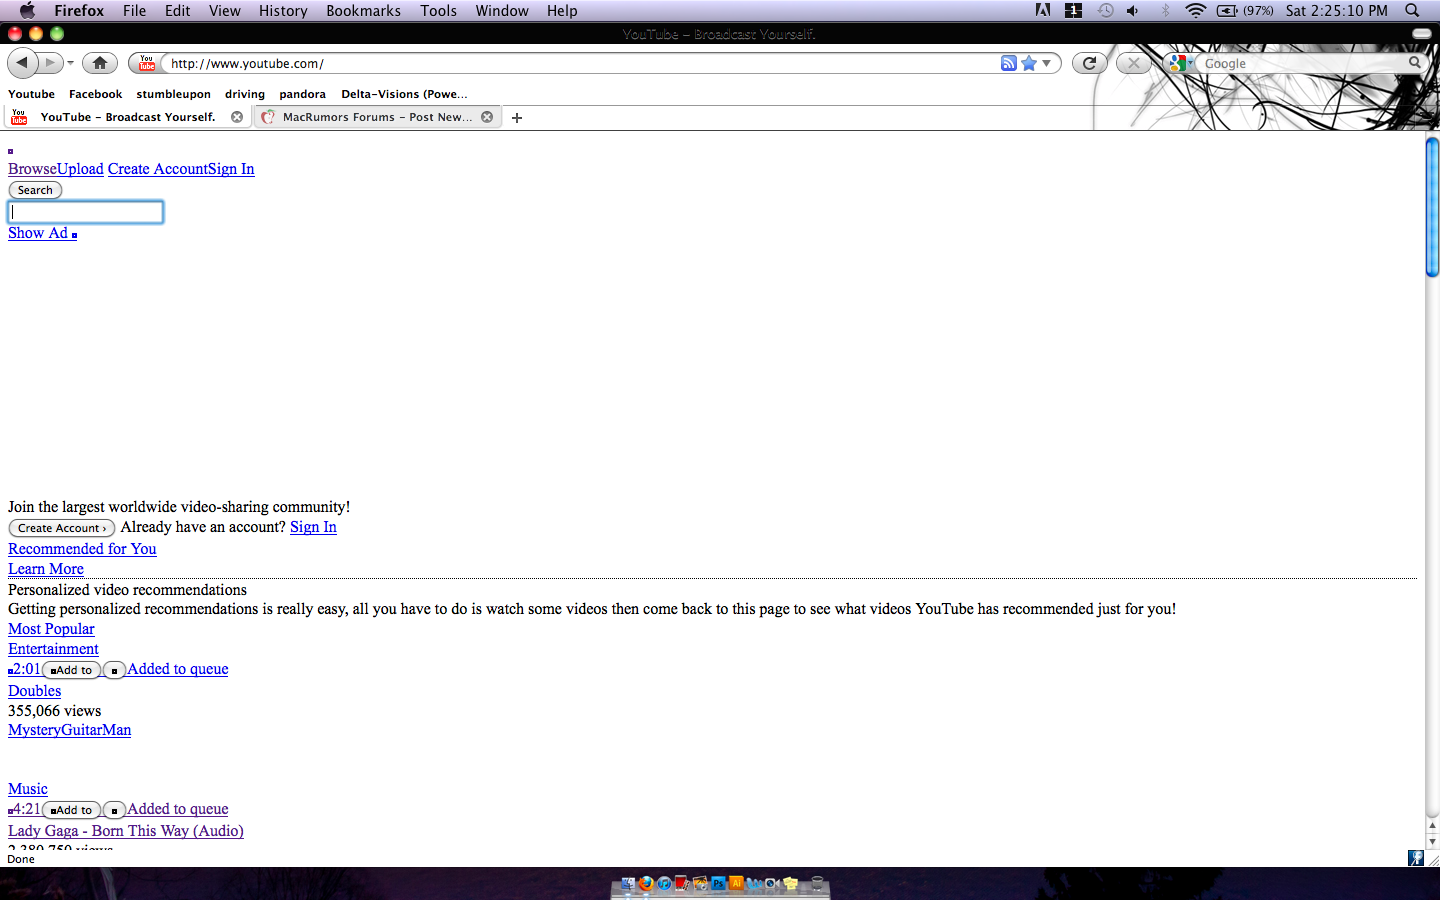Click the address bar showing youtube.com
This screenshot has width=1440, height=900.
[580, 63]
